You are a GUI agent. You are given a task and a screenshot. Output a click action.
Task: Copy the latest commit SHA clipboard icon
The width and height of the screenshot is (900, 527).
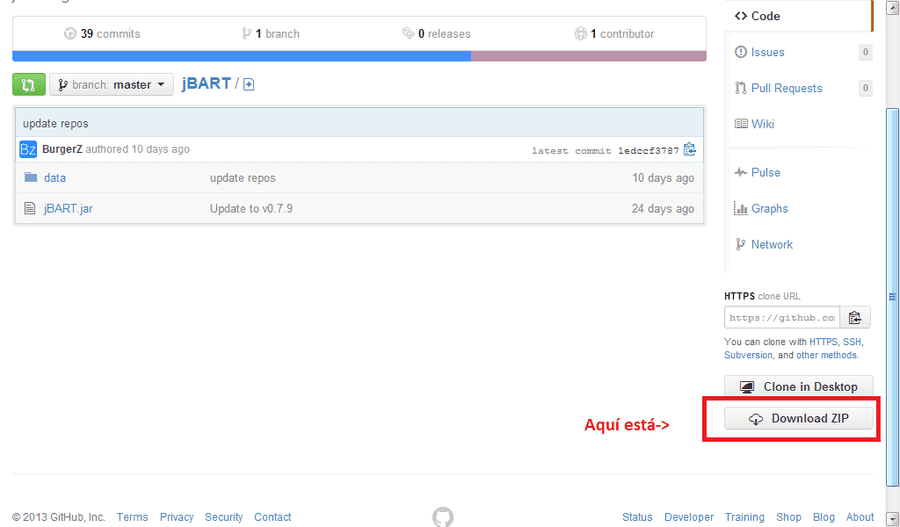point(690,150)
